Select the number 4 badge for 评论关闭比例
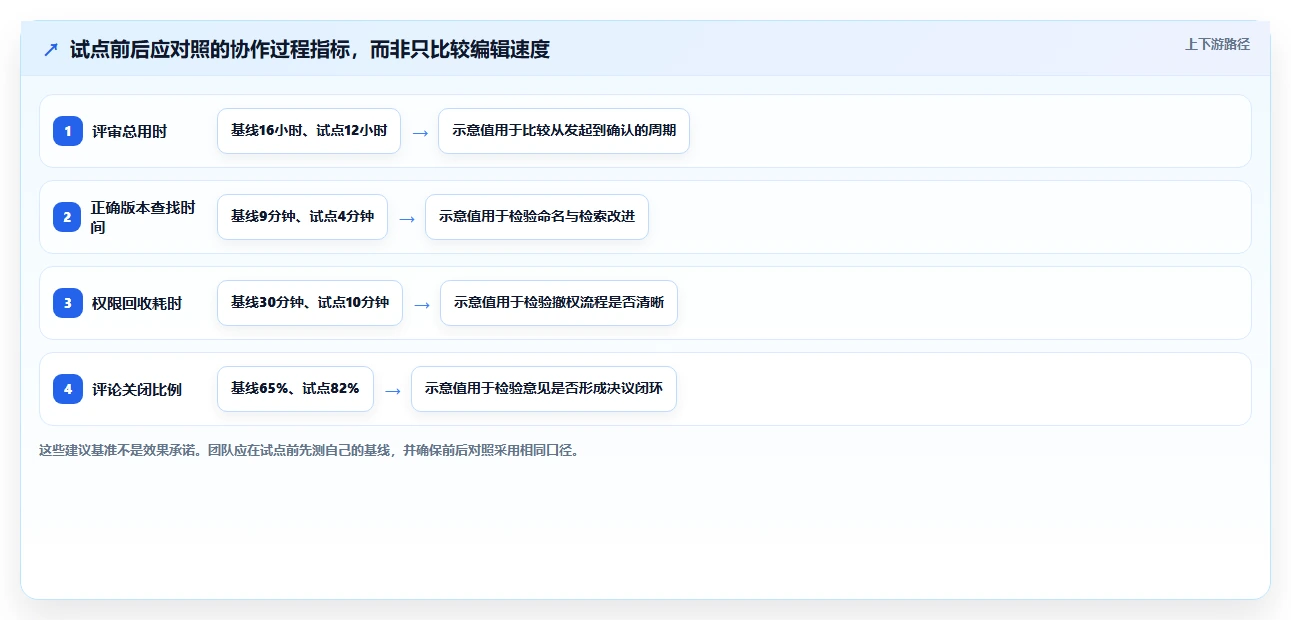1291x620 pixels. 68,389
